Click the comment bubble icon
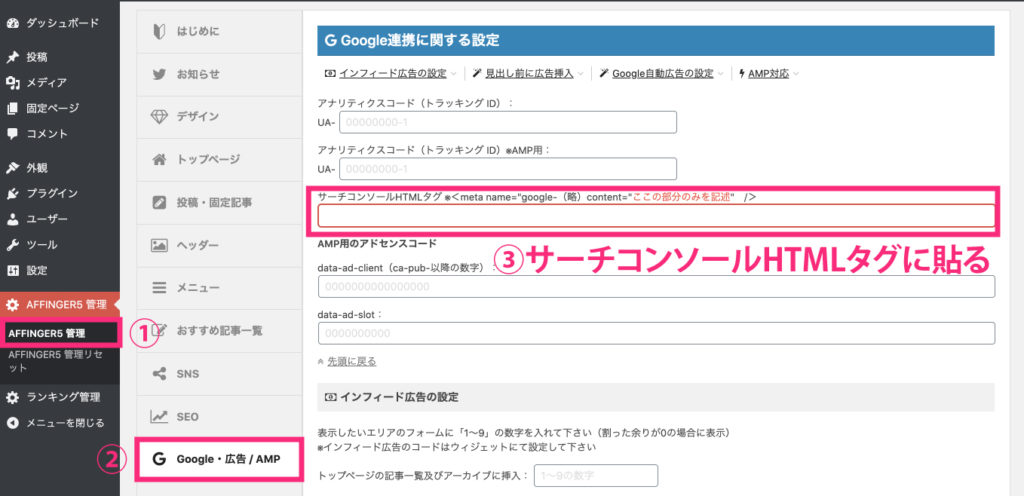 tap(12, 134)
